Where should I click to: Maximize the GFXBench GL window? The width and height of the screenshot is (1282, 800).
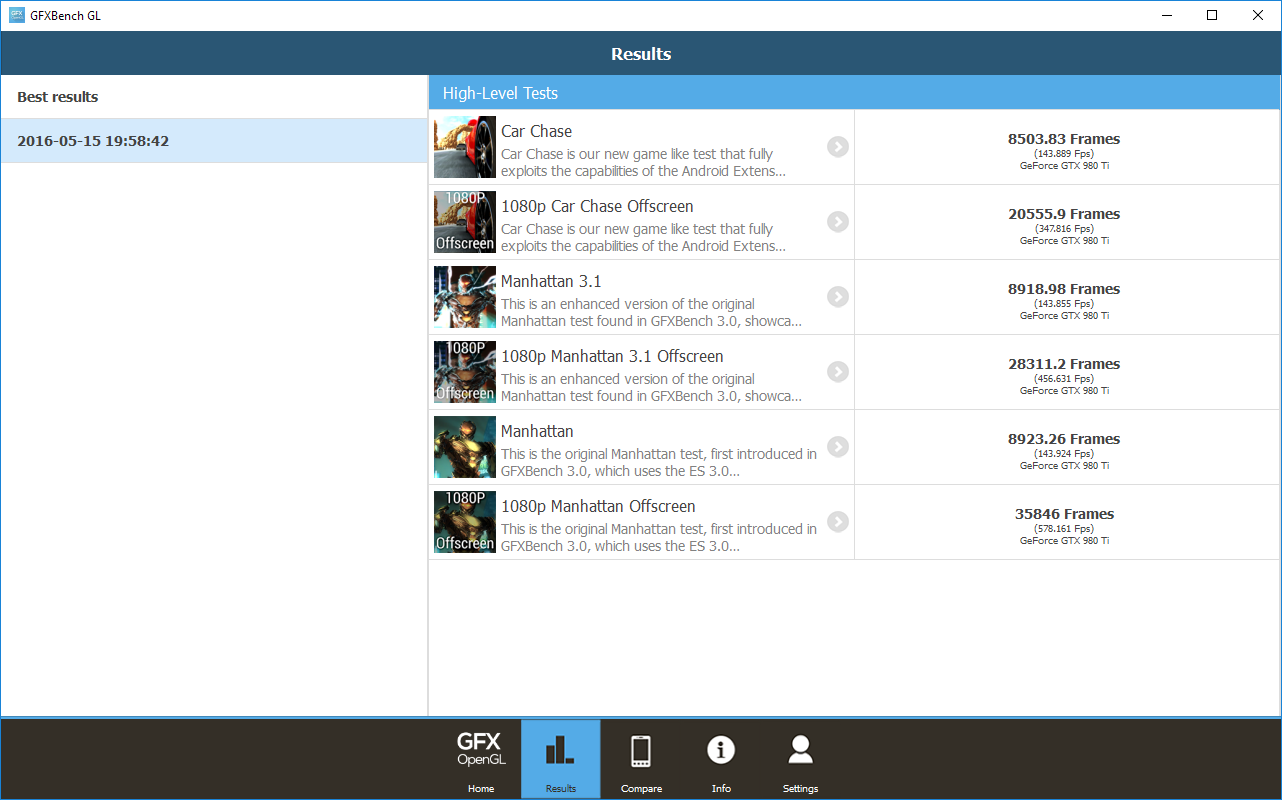1212,15
